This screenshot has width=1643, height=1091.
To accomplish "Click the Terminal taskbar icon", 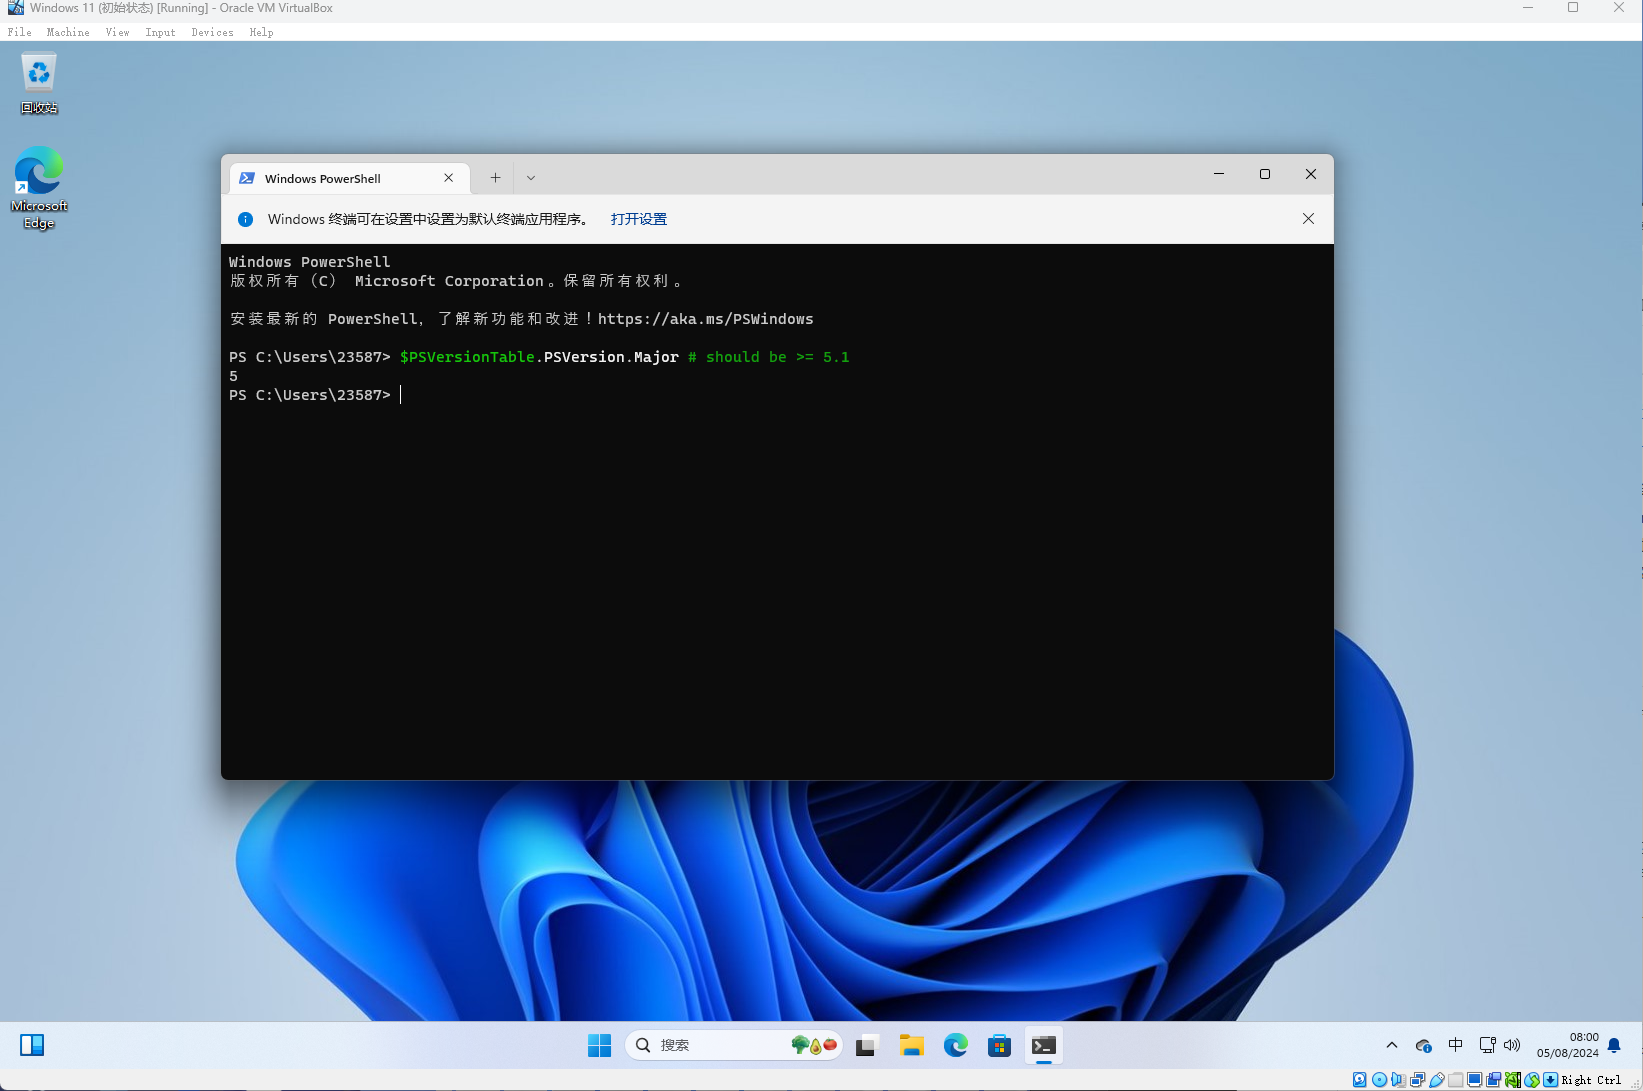I will click(x=1044, y=1045).
